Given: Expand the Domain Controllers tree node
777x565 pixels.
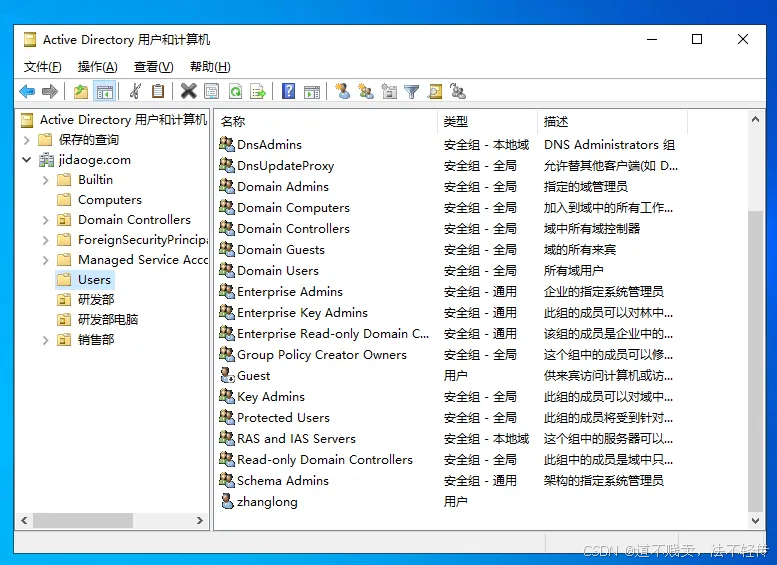Looking at the screenshot, I should tap(46, 220).
